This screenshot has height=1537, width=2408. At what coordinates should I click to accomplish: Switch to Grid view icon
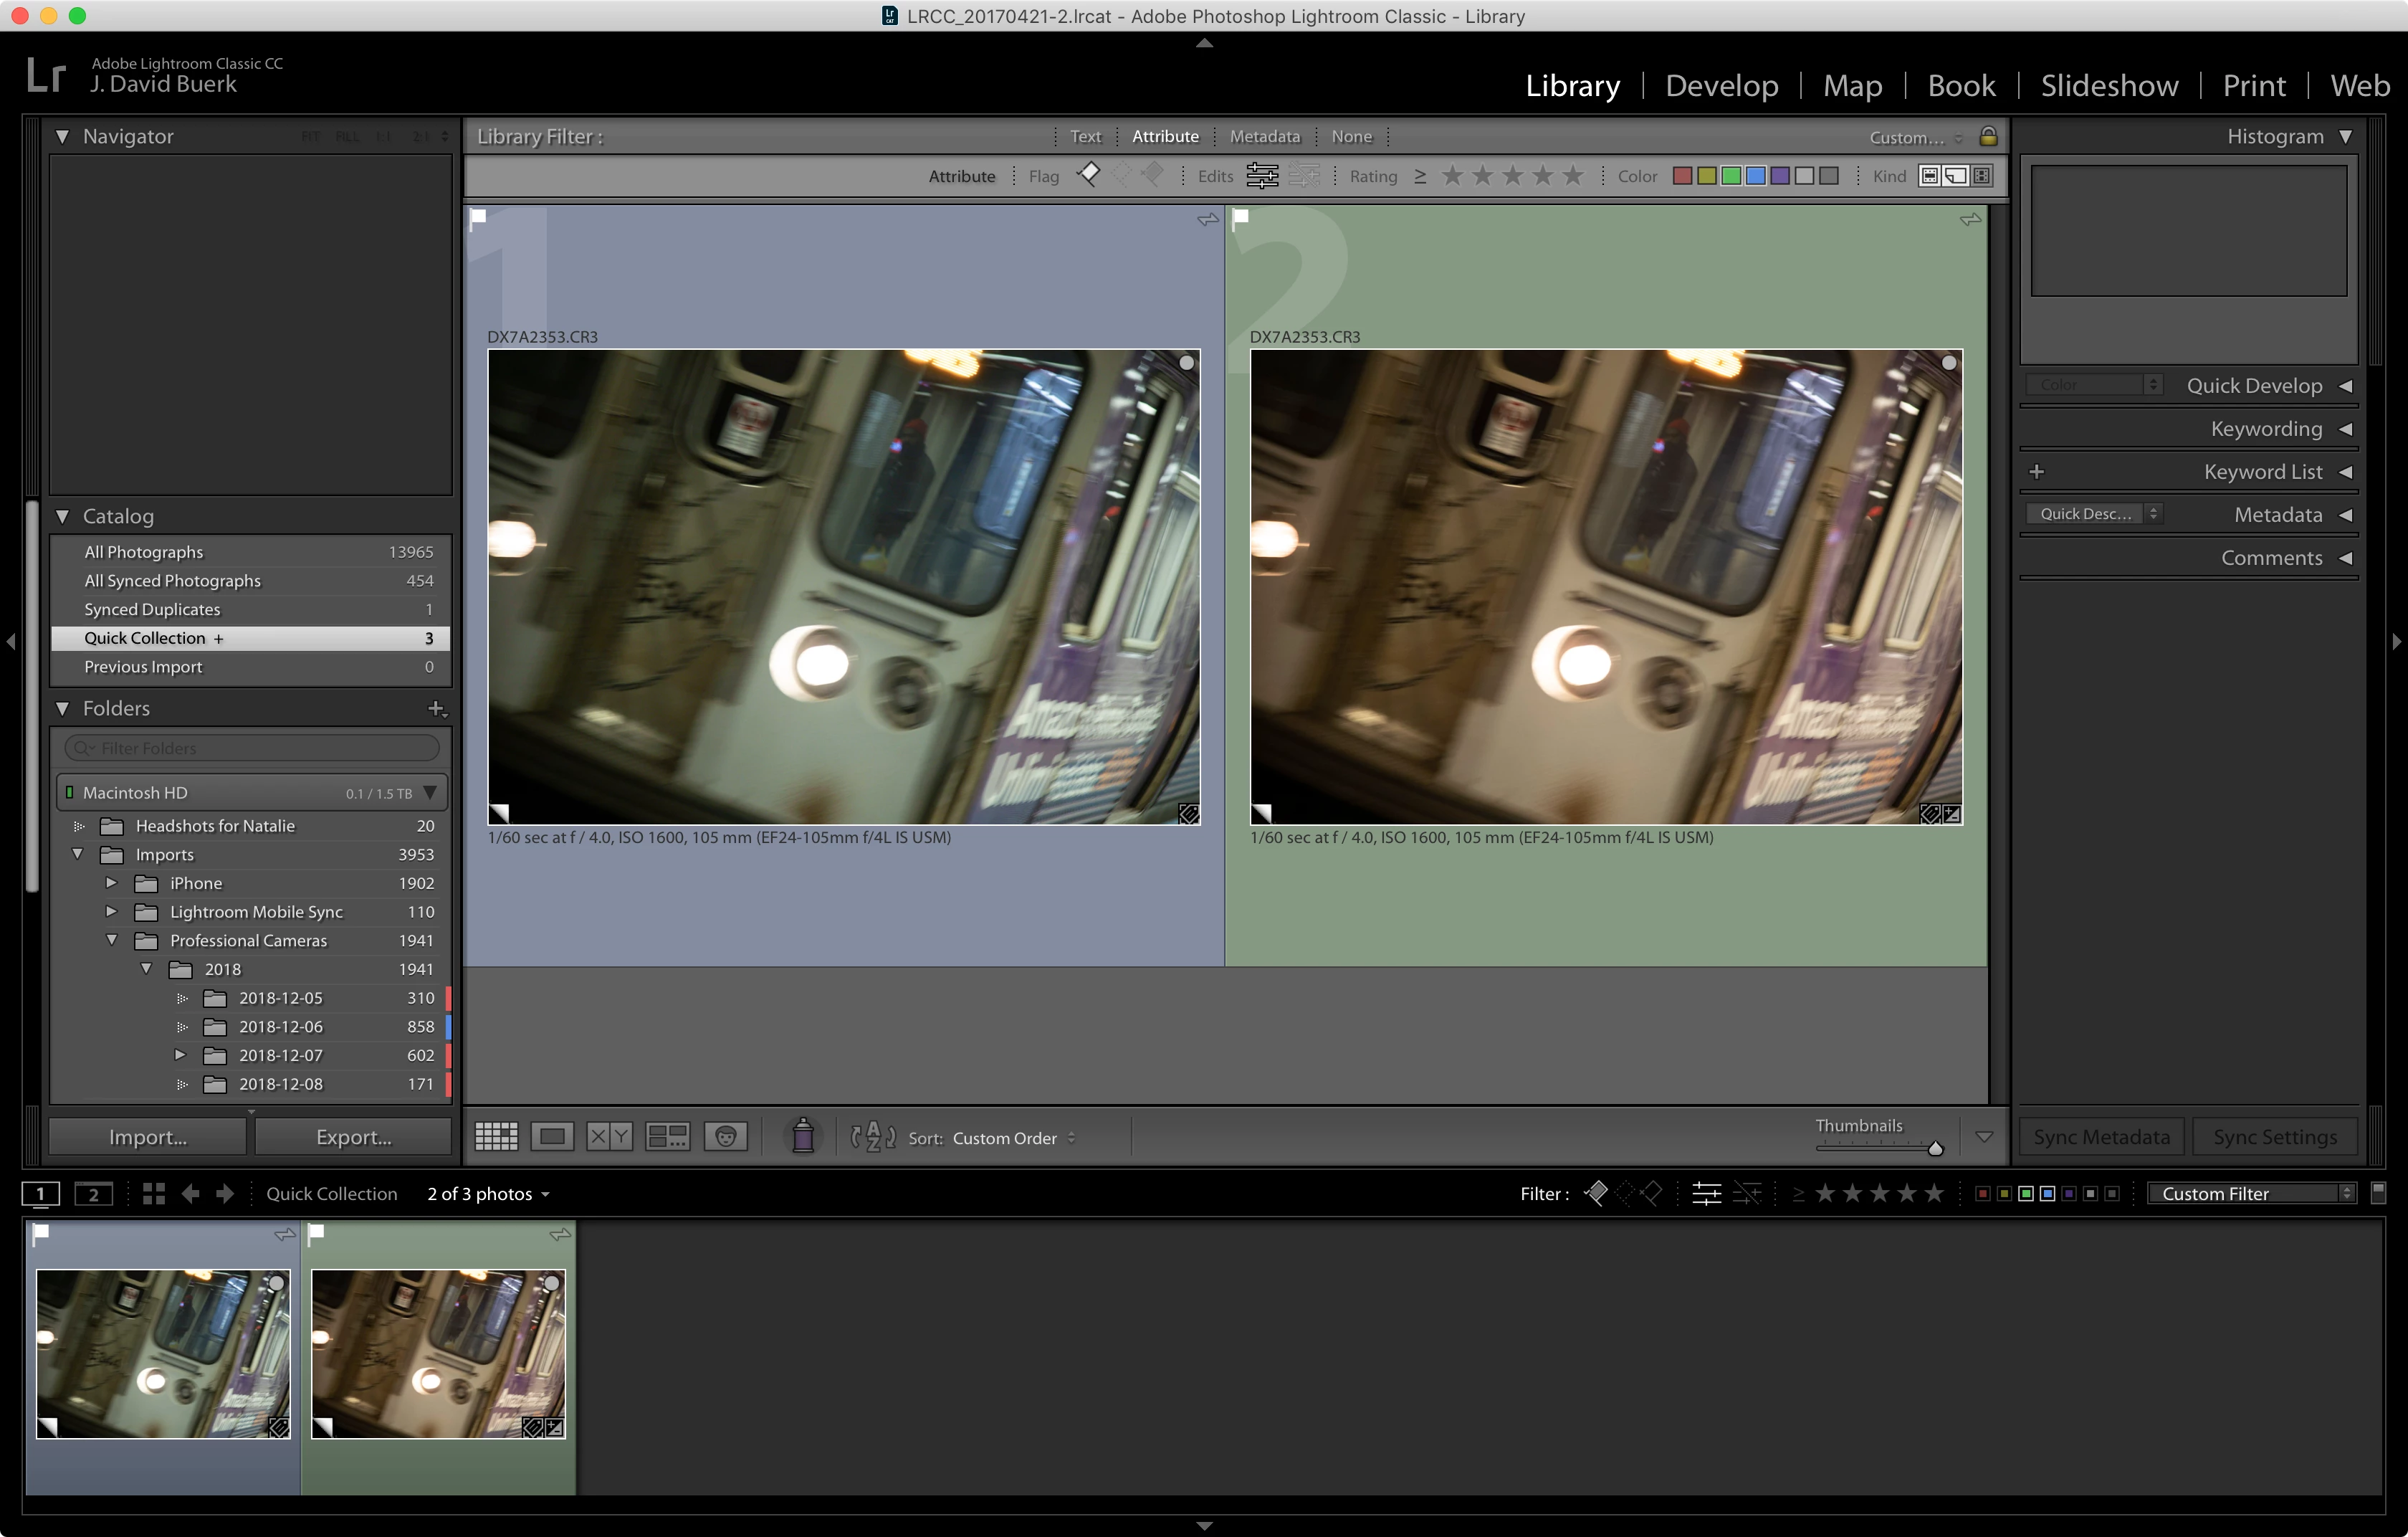pos(496,1137)
